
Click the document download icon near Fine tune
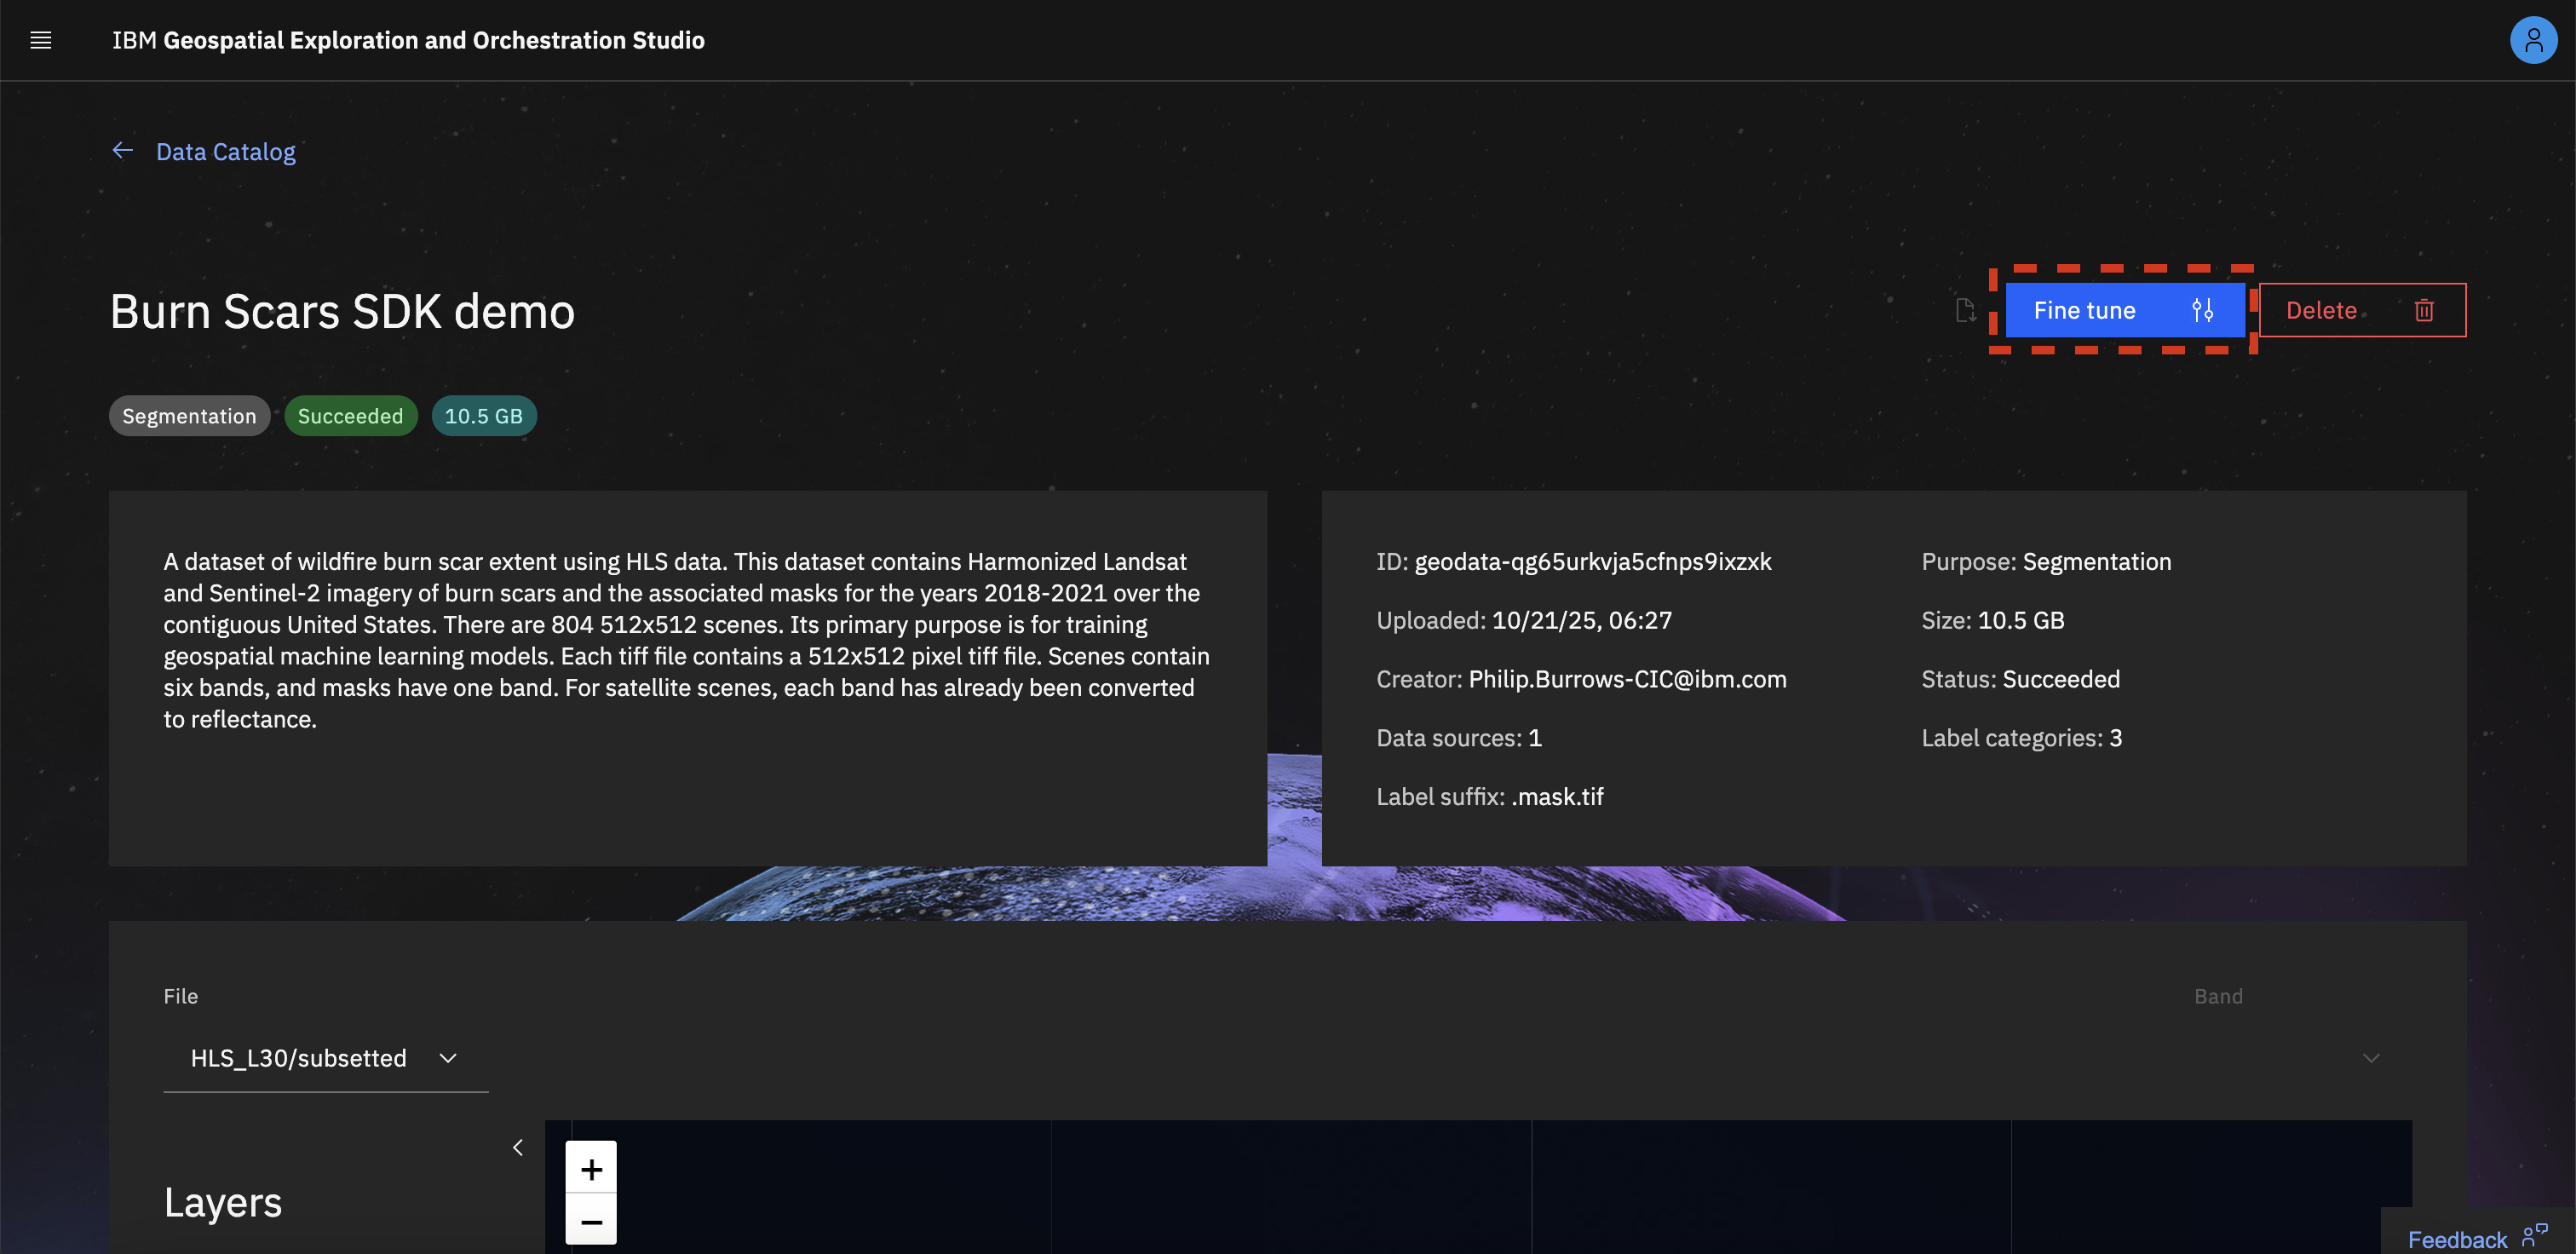[x=1965, y=310]
